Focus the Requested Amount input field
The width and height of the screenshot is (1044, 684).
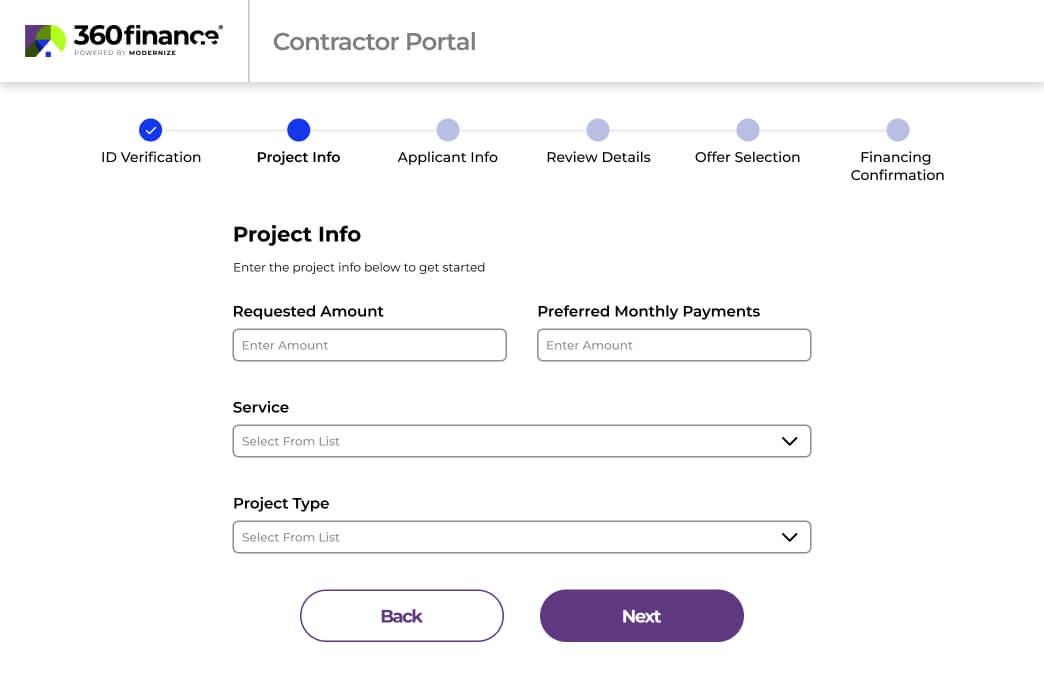(370, 345)
